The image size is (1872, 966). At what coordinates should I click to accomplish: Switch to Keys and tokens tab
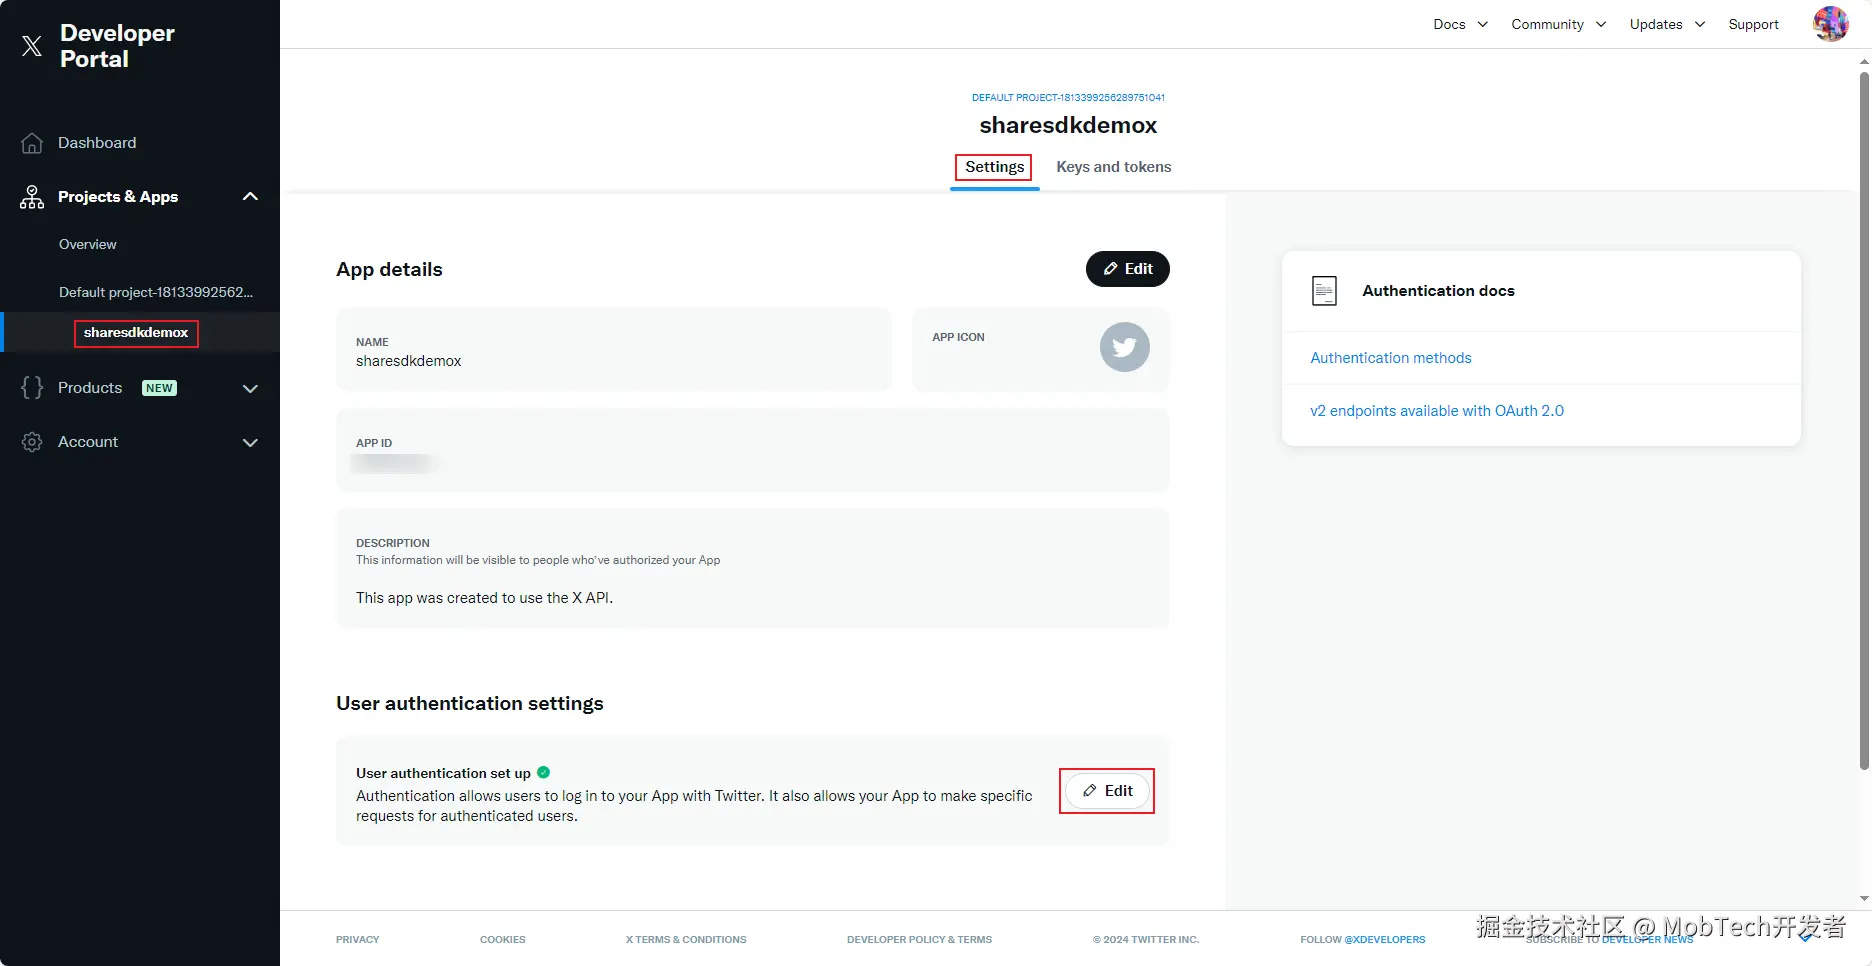pos(1114,167)
